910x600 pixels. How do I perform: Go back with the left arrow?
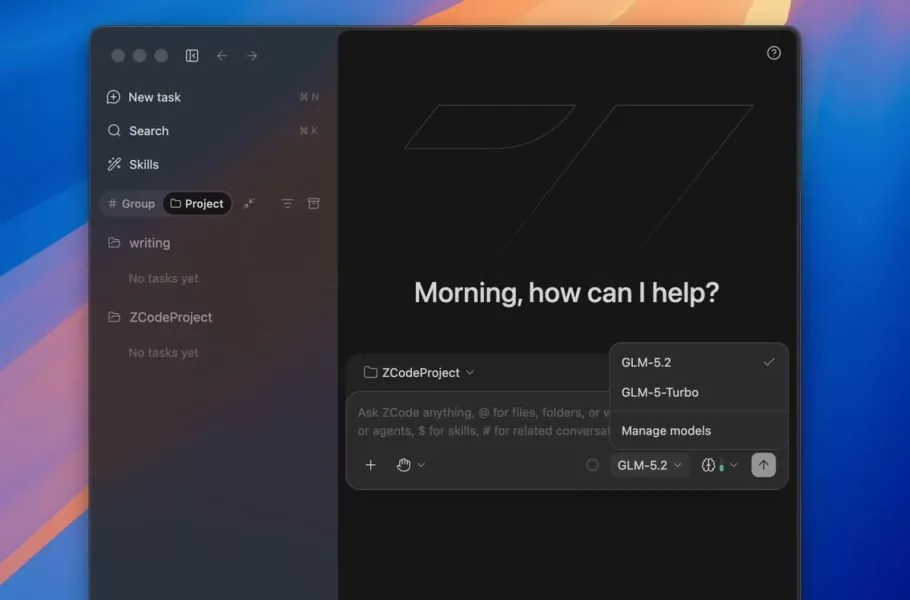[222, 56]
